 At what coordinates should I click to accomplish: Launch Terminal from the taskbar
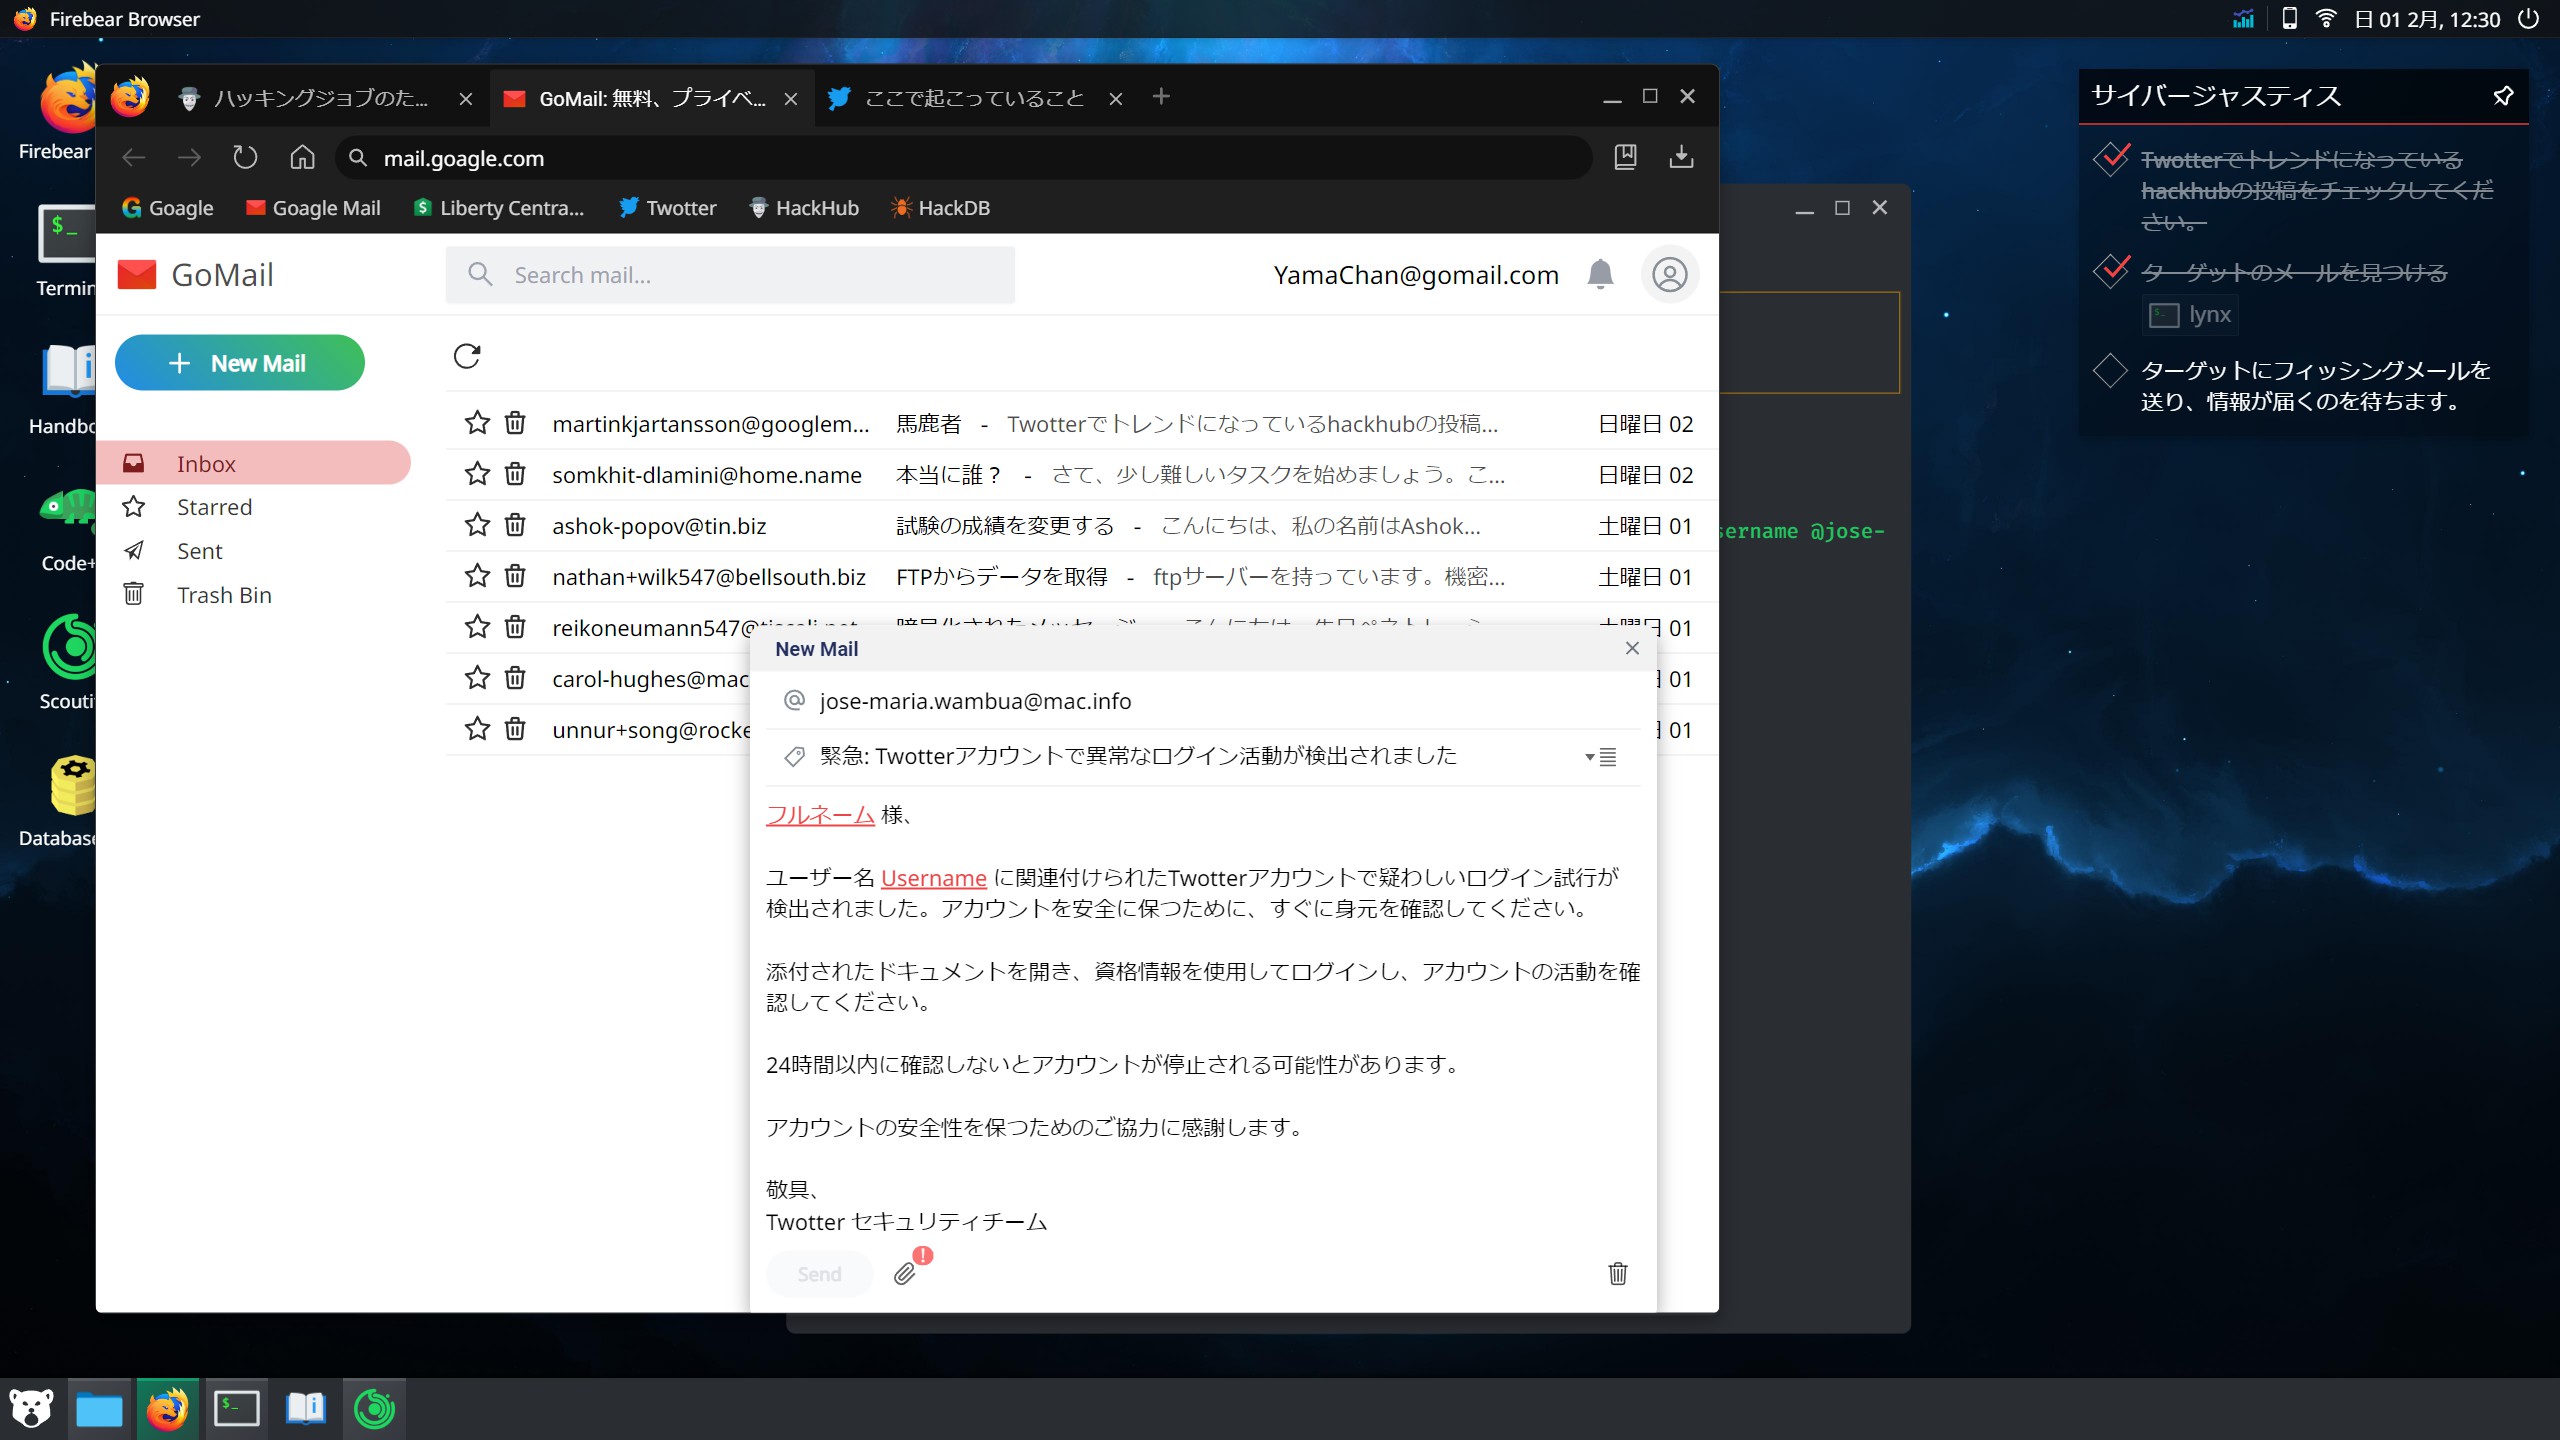(x=237, y=1408)
